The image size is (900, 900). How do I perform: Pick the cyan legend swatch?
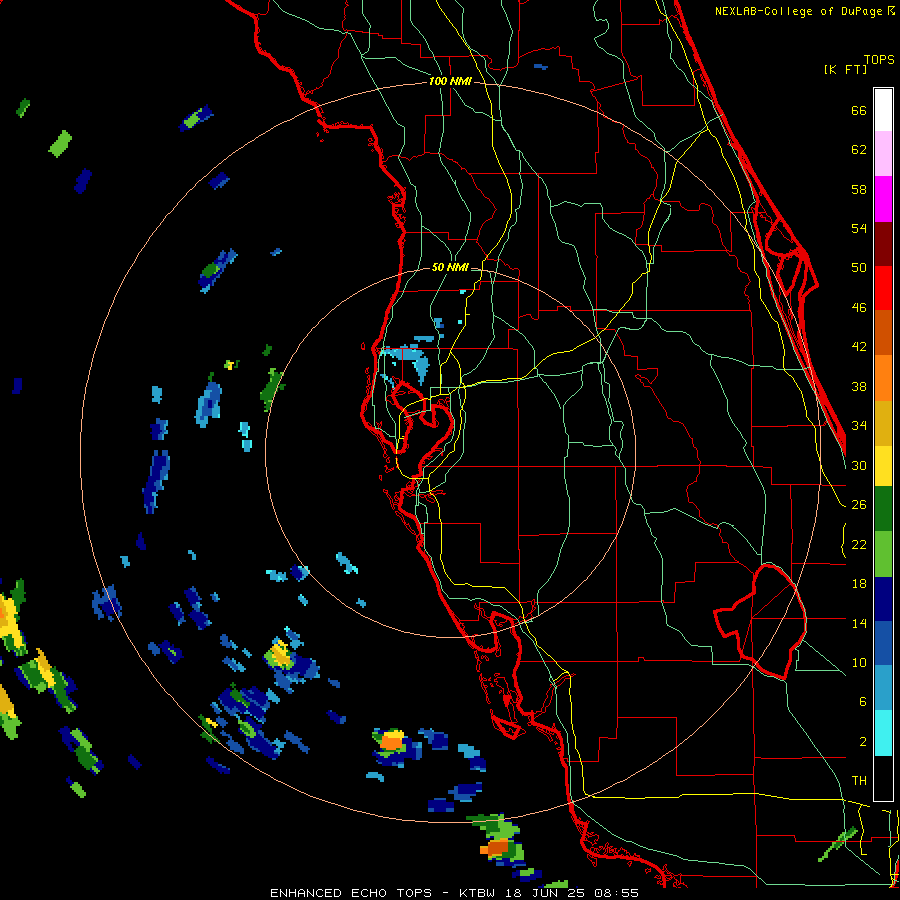tap(883, 732)
